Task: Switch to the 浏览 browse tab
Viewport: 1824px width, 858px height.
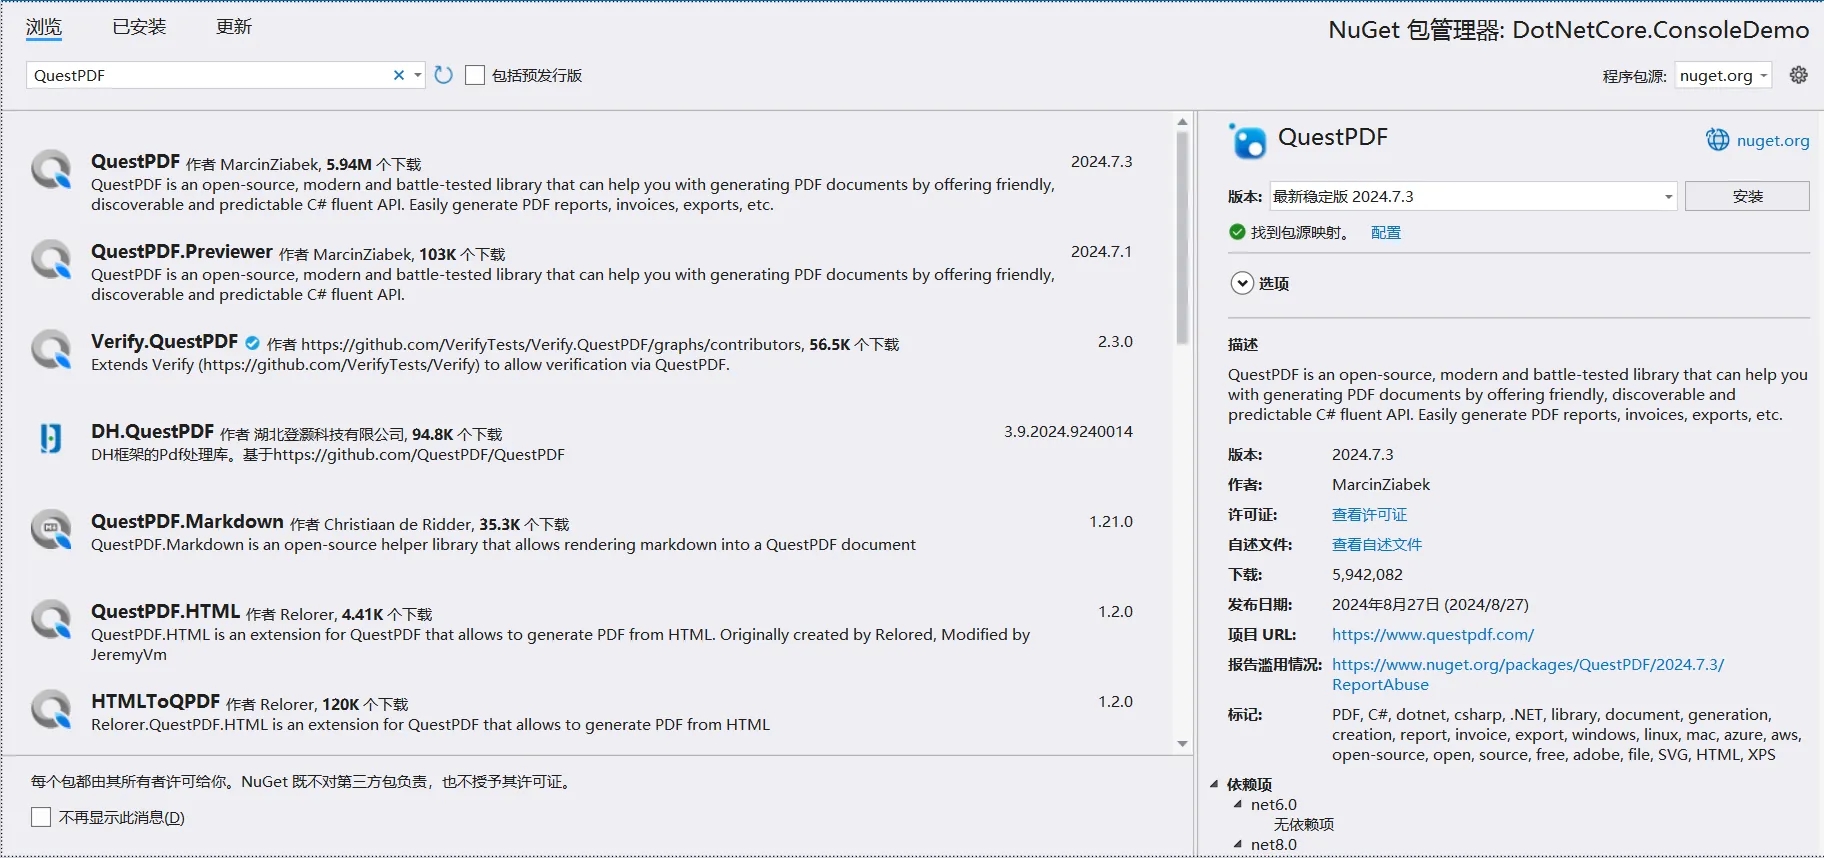Action: (x=44, y=27)
